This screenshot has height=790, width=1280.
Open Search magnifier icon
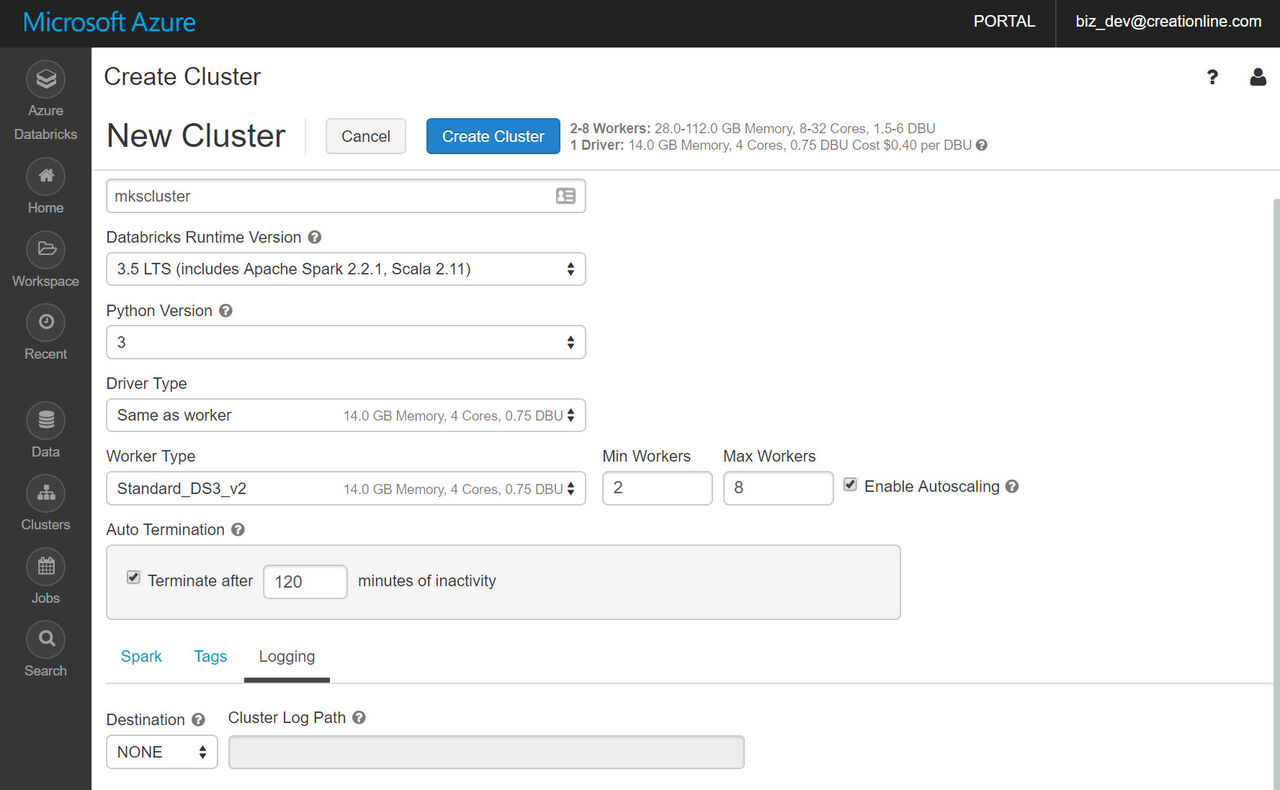[x=46, y=639]
